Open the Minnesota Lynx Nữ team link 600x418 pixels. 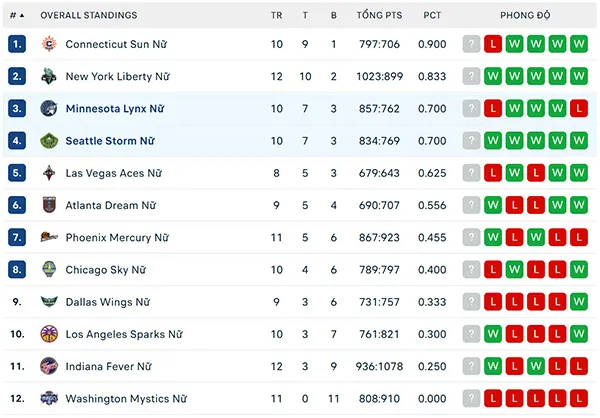(x=115, y=108)
